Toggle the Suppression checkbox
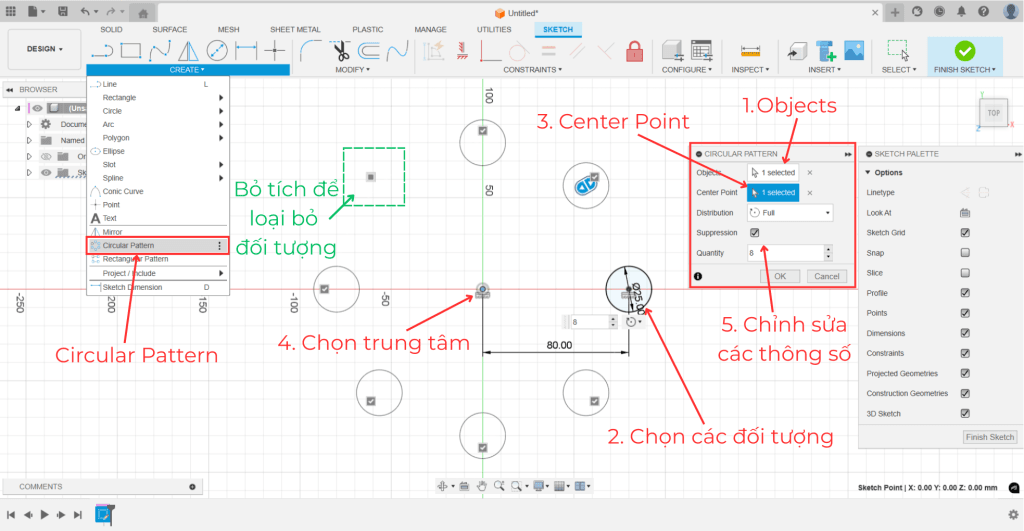Image resolution: width=1024 pixels, height=531 pixels. [755, 233]
